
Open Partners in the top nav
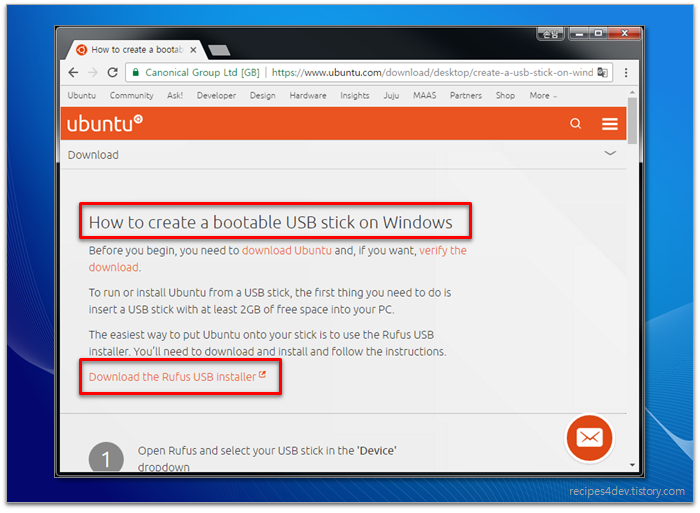click(466, 96)
